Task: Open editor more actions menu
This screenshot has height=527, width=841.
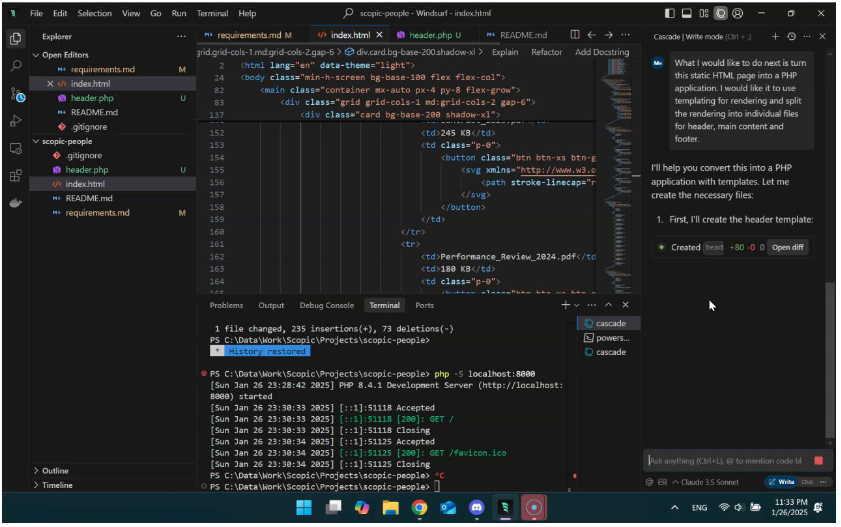Action: [x=626, y=35]
